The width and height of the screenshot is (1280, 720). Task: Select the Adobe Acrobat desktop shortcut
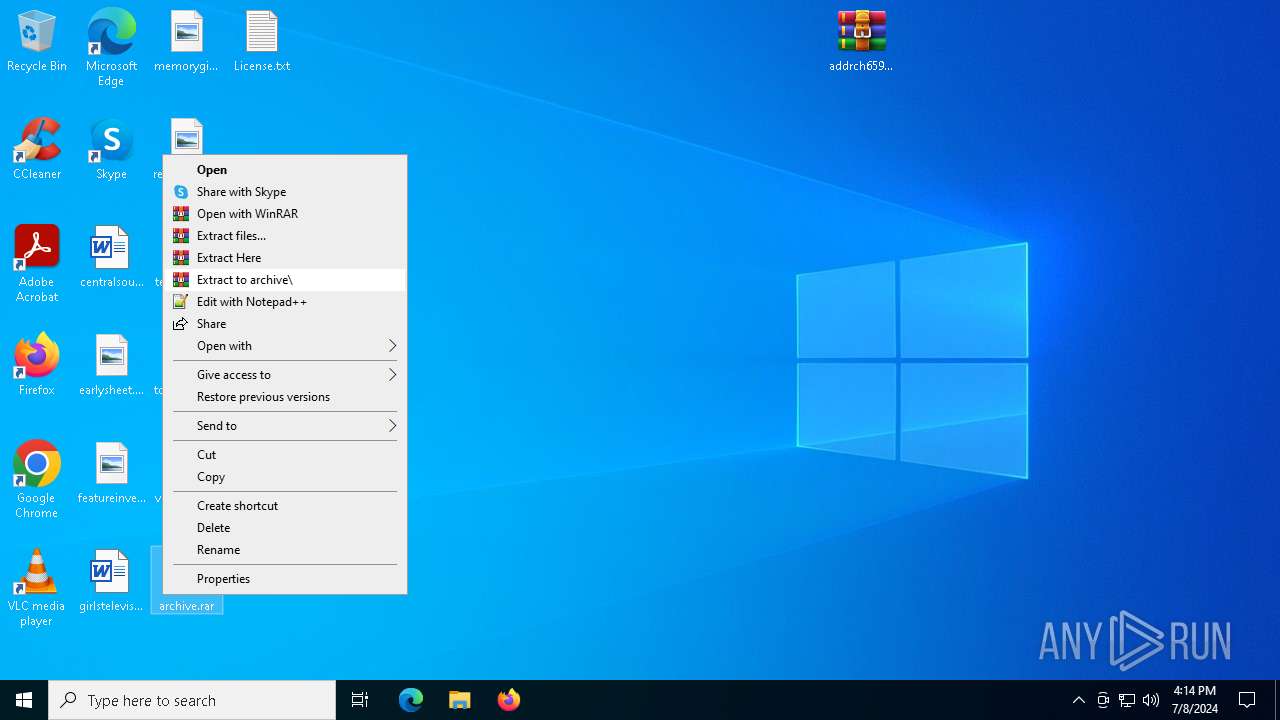click(37, 264)
